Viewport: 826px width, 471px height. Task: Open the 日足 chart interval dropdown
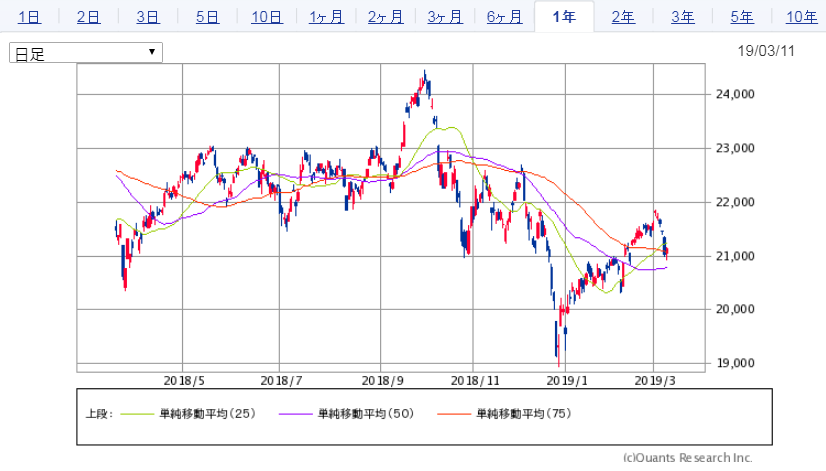[x=86, y=53]
